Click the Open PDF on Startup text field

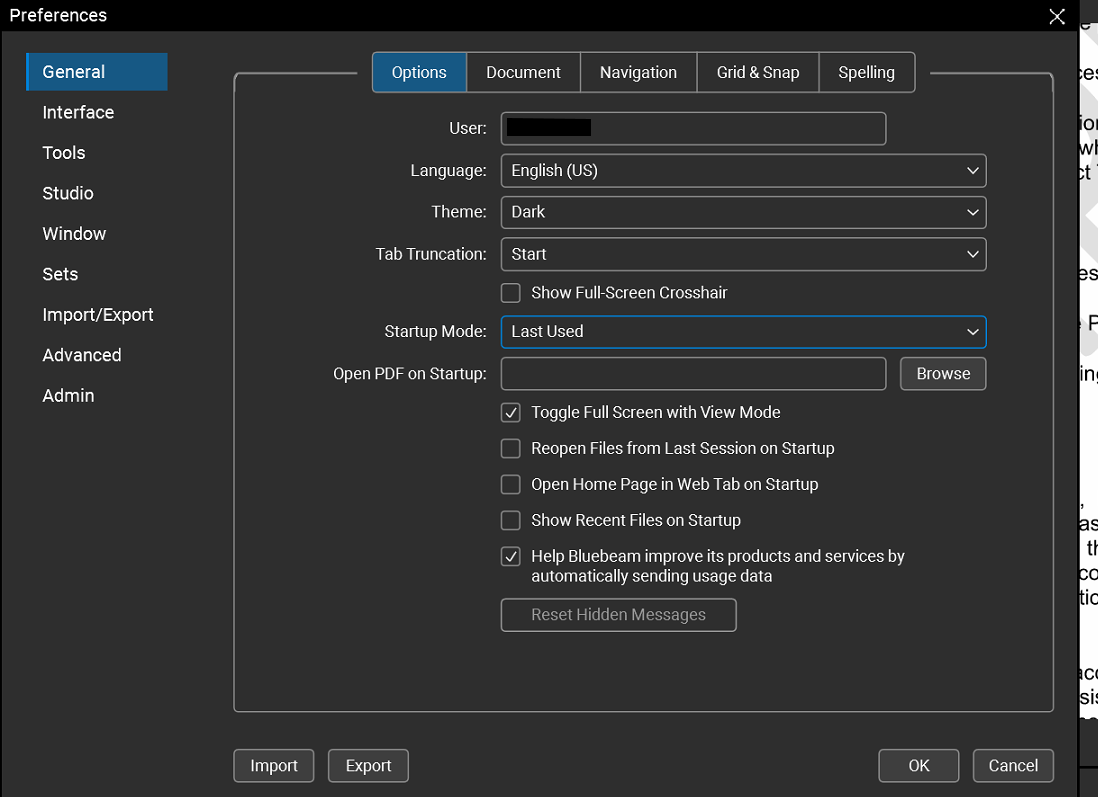693,373
